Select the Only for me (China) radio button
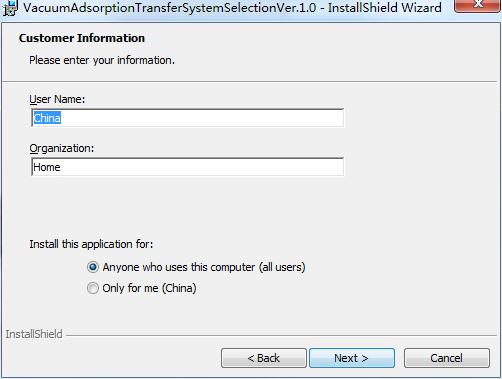 pos(93,288)
